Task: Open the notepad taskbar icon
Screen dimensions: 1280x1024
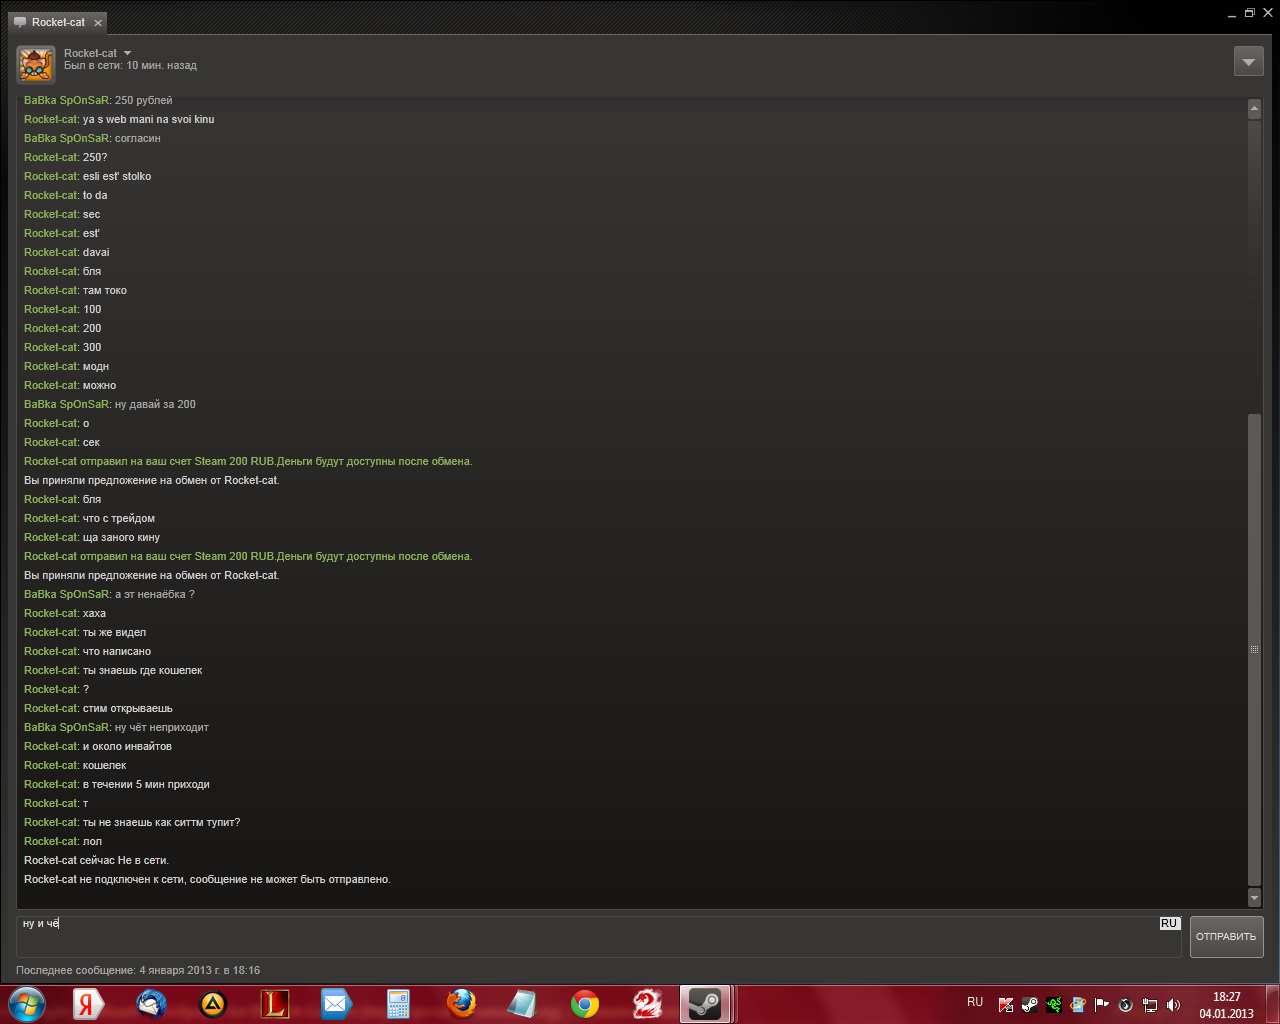Action: coord(523,1004)
